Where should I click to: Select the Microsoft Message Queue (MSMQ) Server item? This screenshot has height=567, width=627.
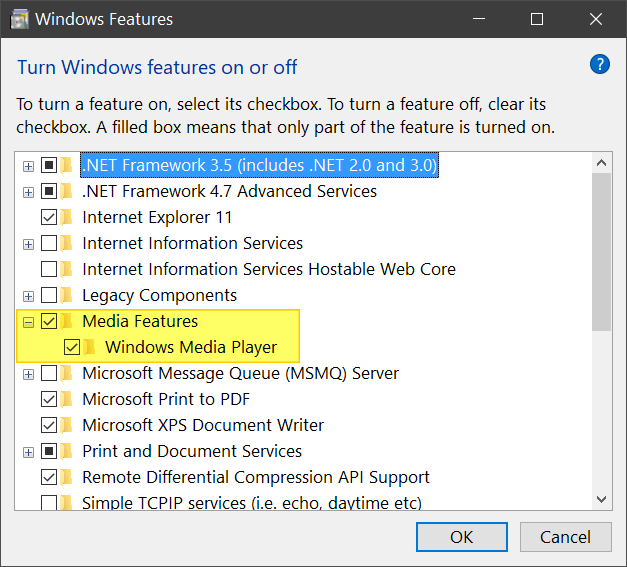coord(240,373)
